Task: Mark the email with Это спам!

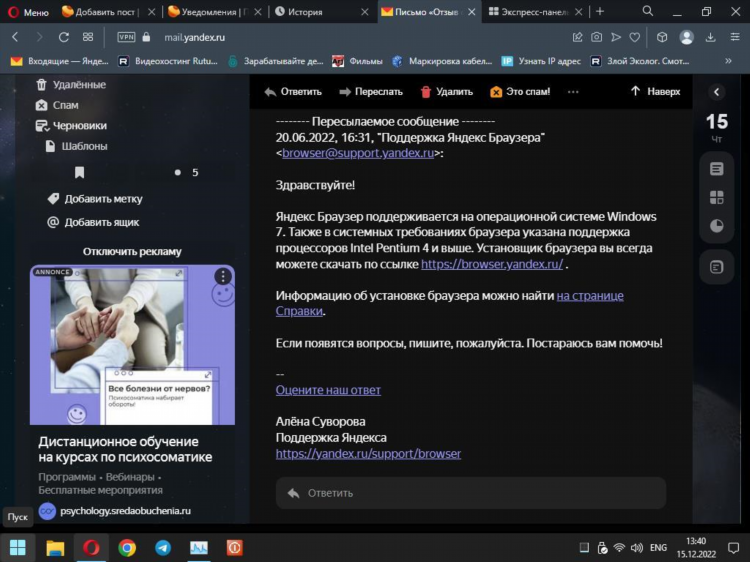Action: [x=520, y=91]
